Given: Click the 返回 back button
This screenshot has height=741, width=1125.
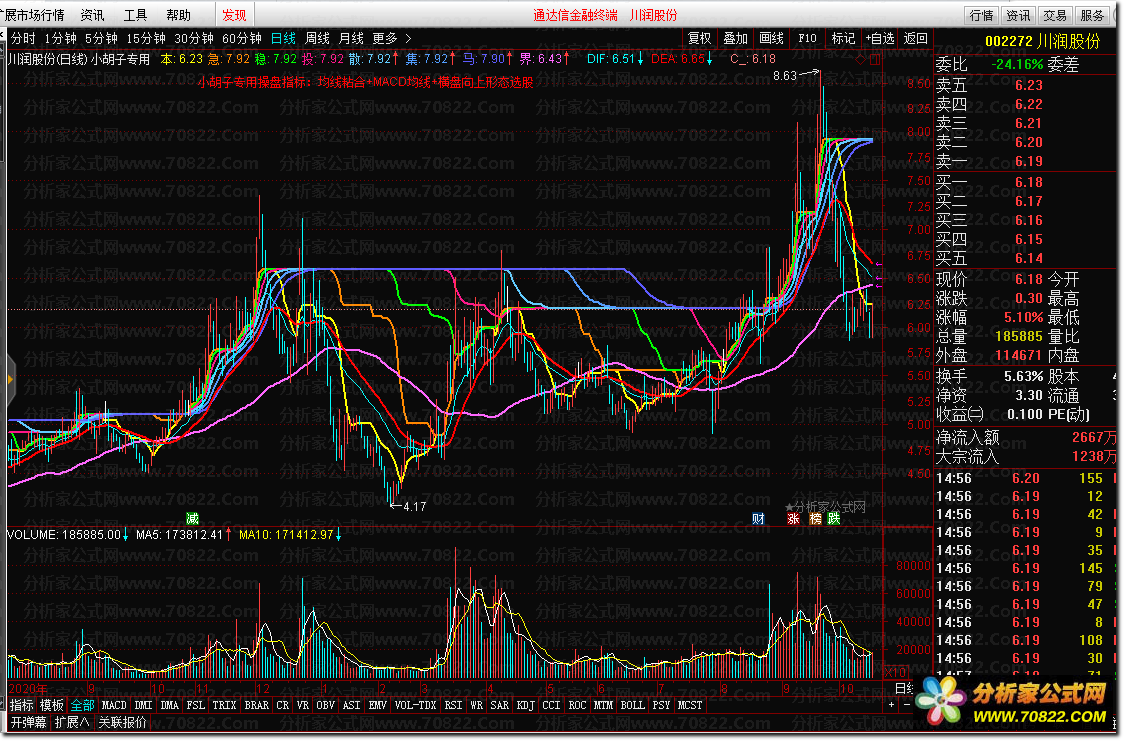Looking at the screenshot, I should pyautogui.click(x=915, y=39).
